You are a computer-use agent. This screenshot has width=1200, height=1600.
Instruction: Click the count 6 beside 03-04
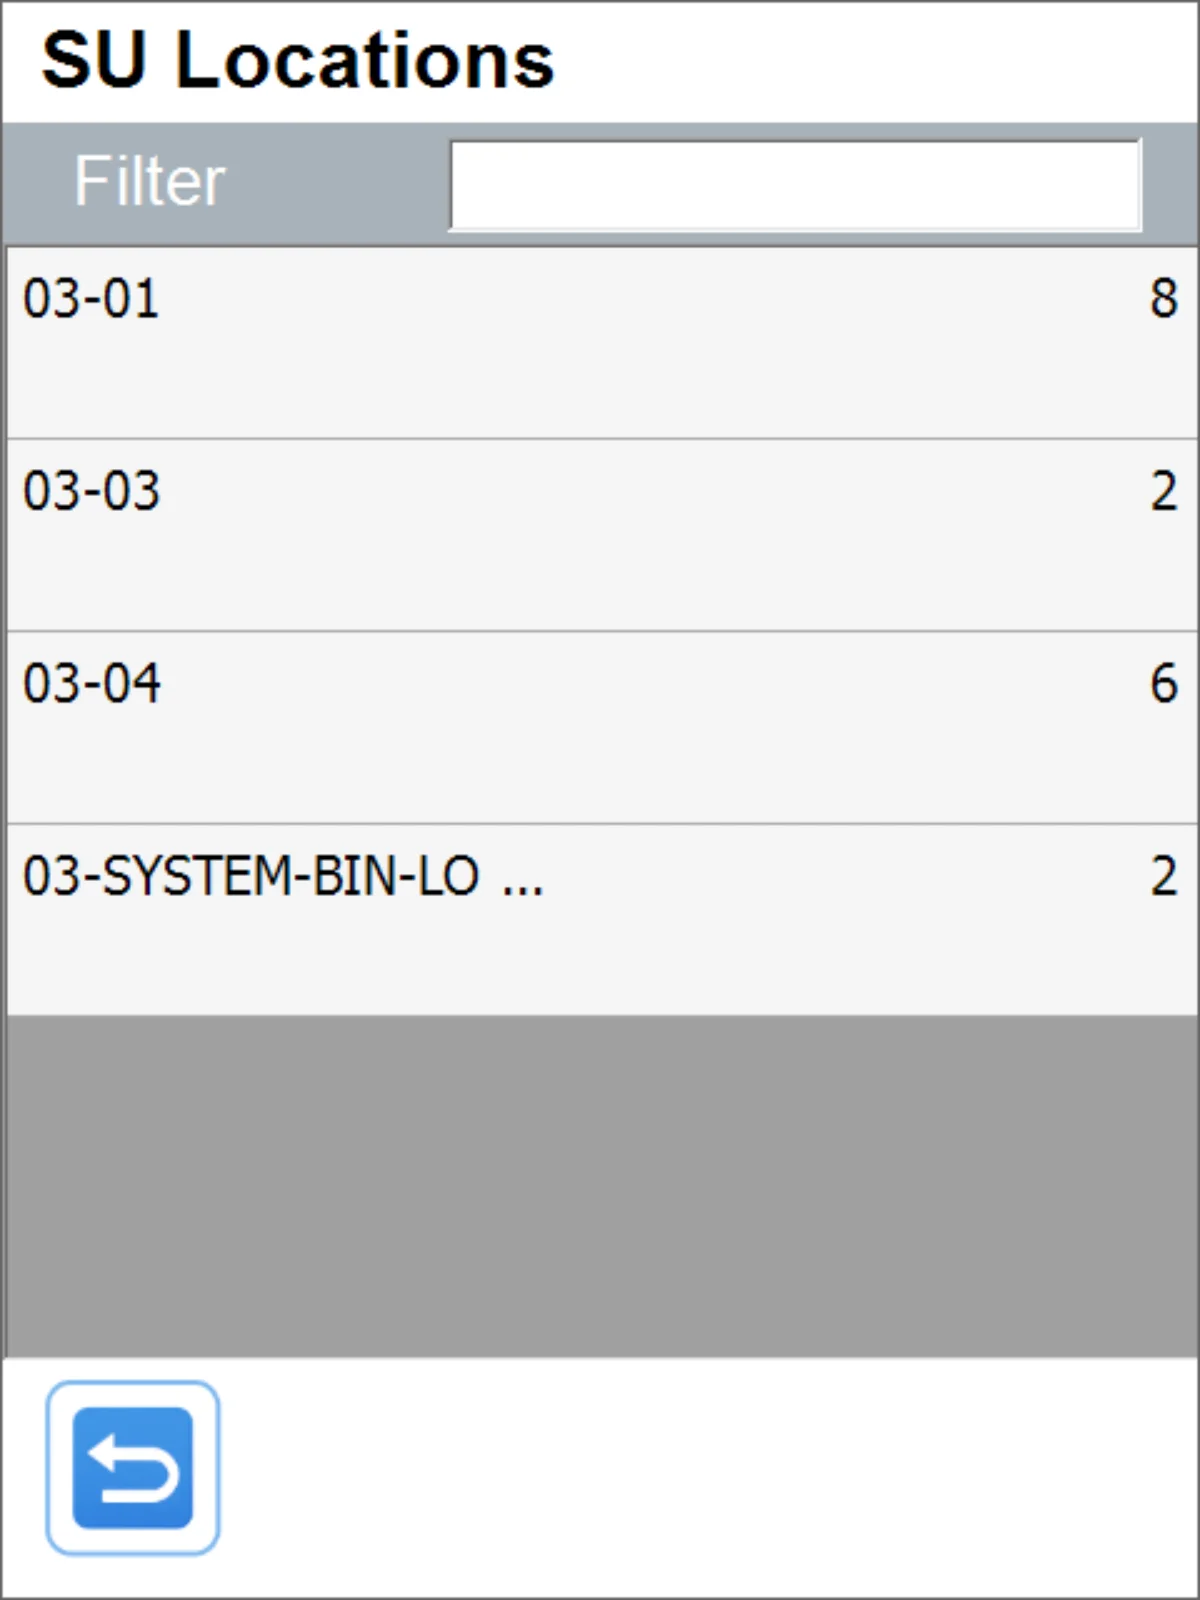1163,684
